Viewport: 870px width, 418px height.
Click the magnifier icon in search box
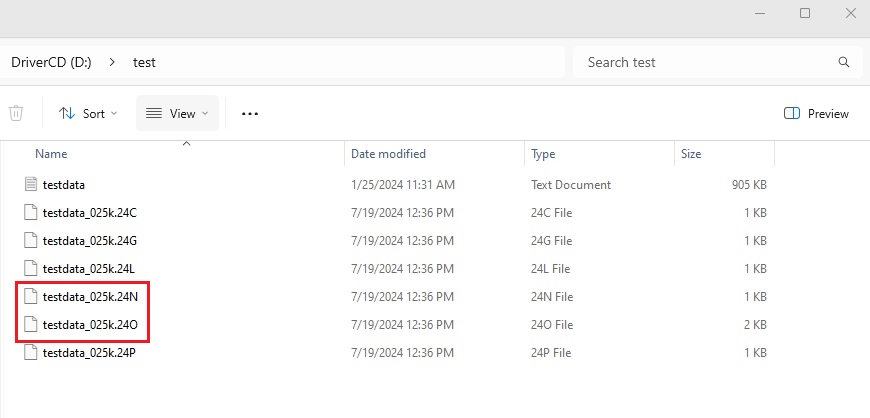[843, 62]
